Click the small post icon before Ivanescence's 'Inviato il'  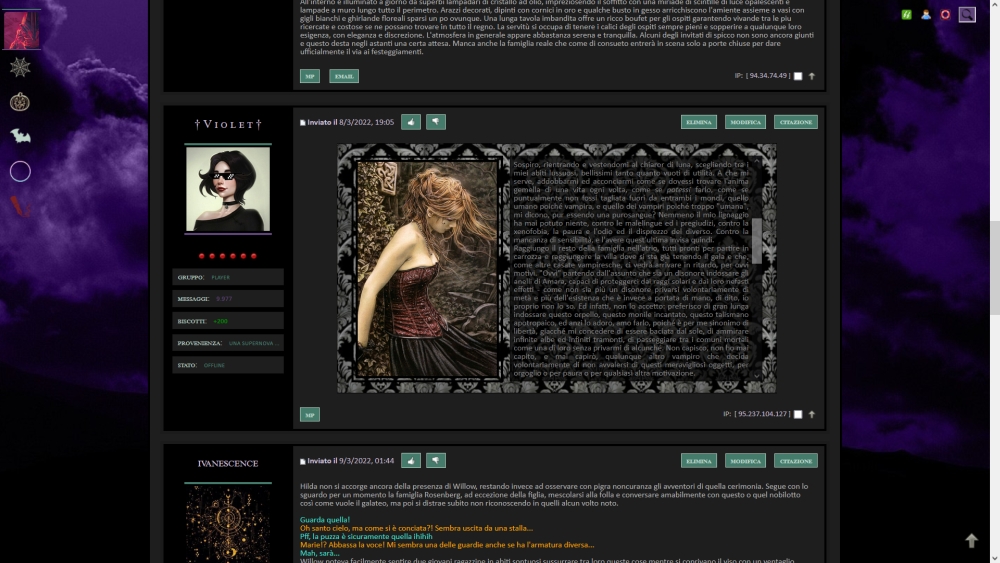click(303, 461)
